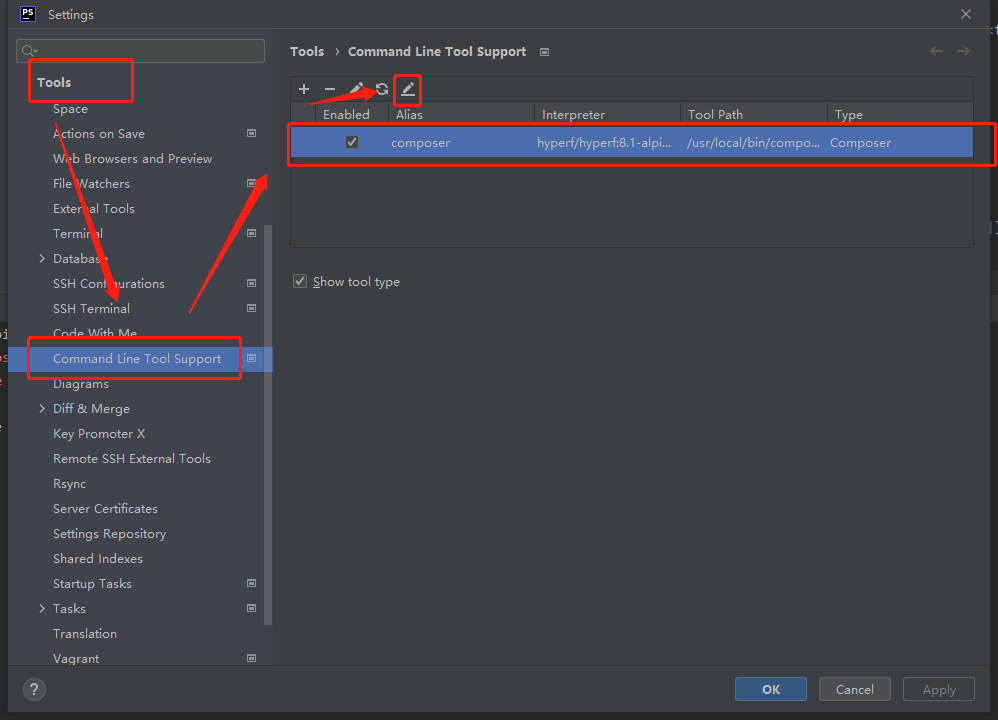998x720 pixels.
Task: Click project icon beside Tasks row
Action: [x=251, y=608]
